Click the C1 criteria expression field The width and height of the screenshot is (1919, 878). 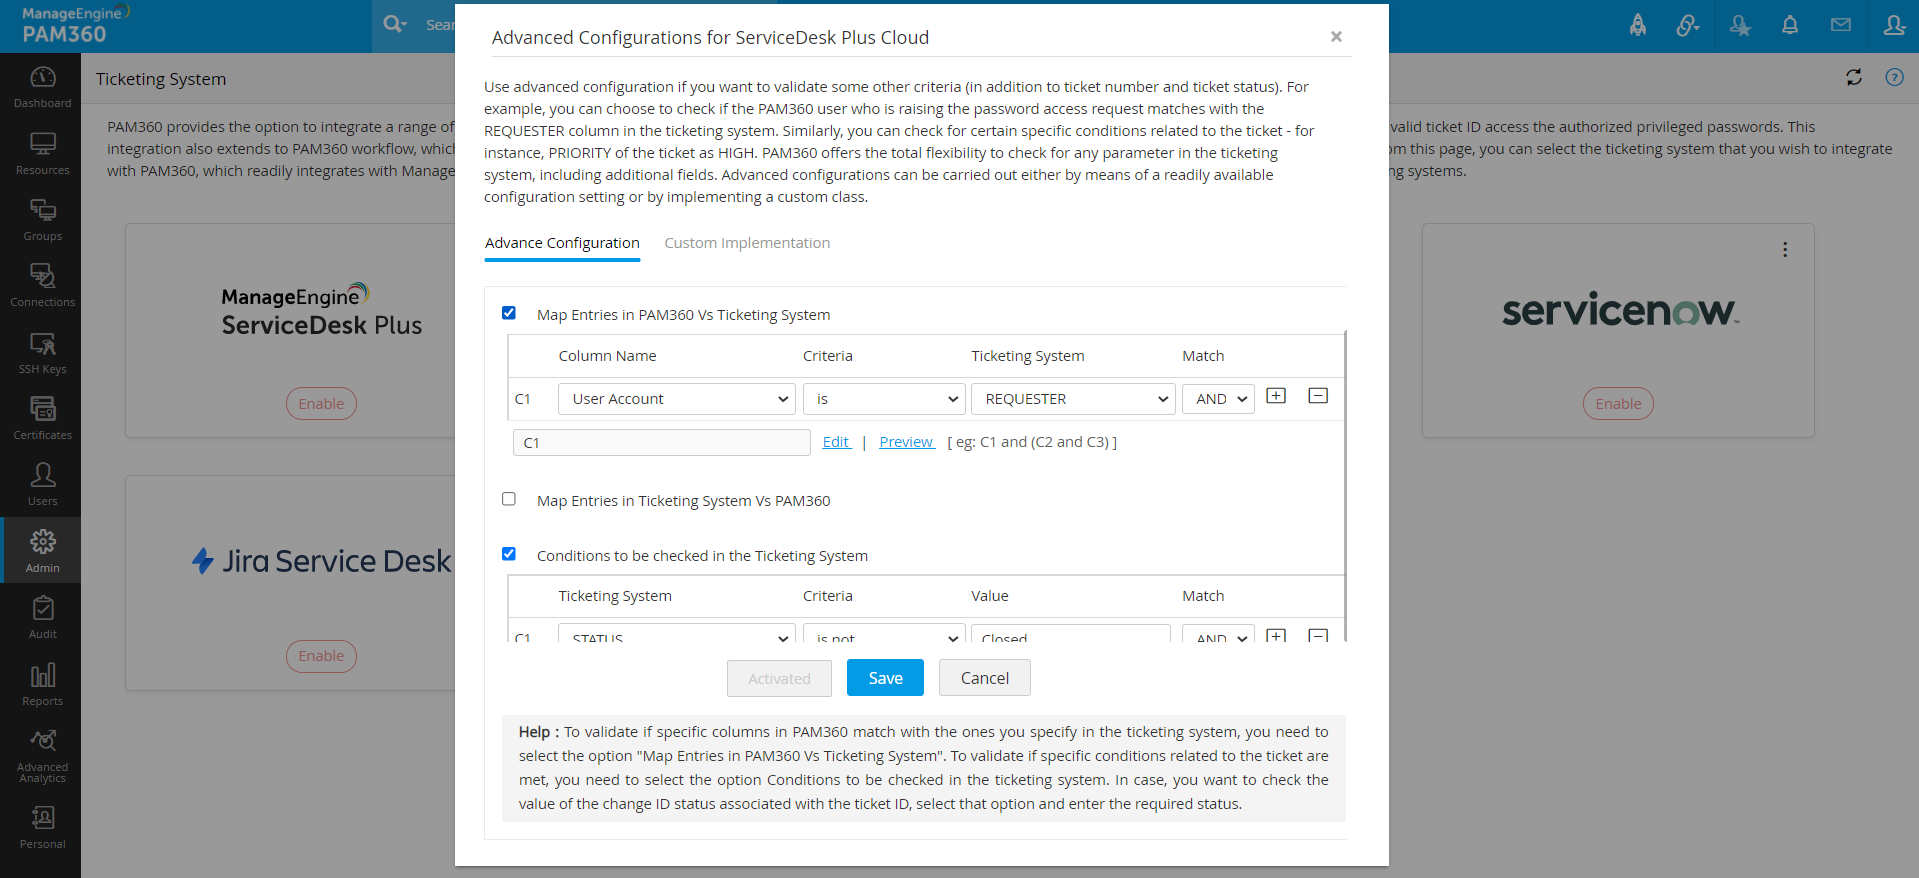661,443
